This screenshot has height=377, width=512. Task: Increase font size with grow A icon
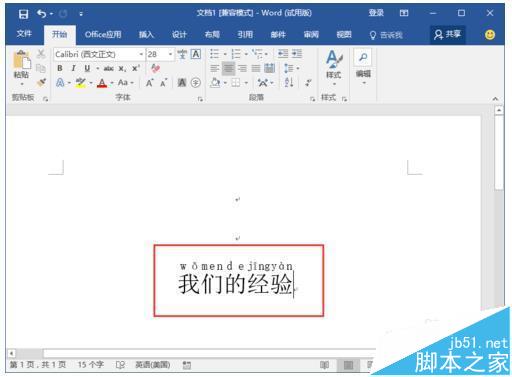pyautogui.click(x=149, y=83)
